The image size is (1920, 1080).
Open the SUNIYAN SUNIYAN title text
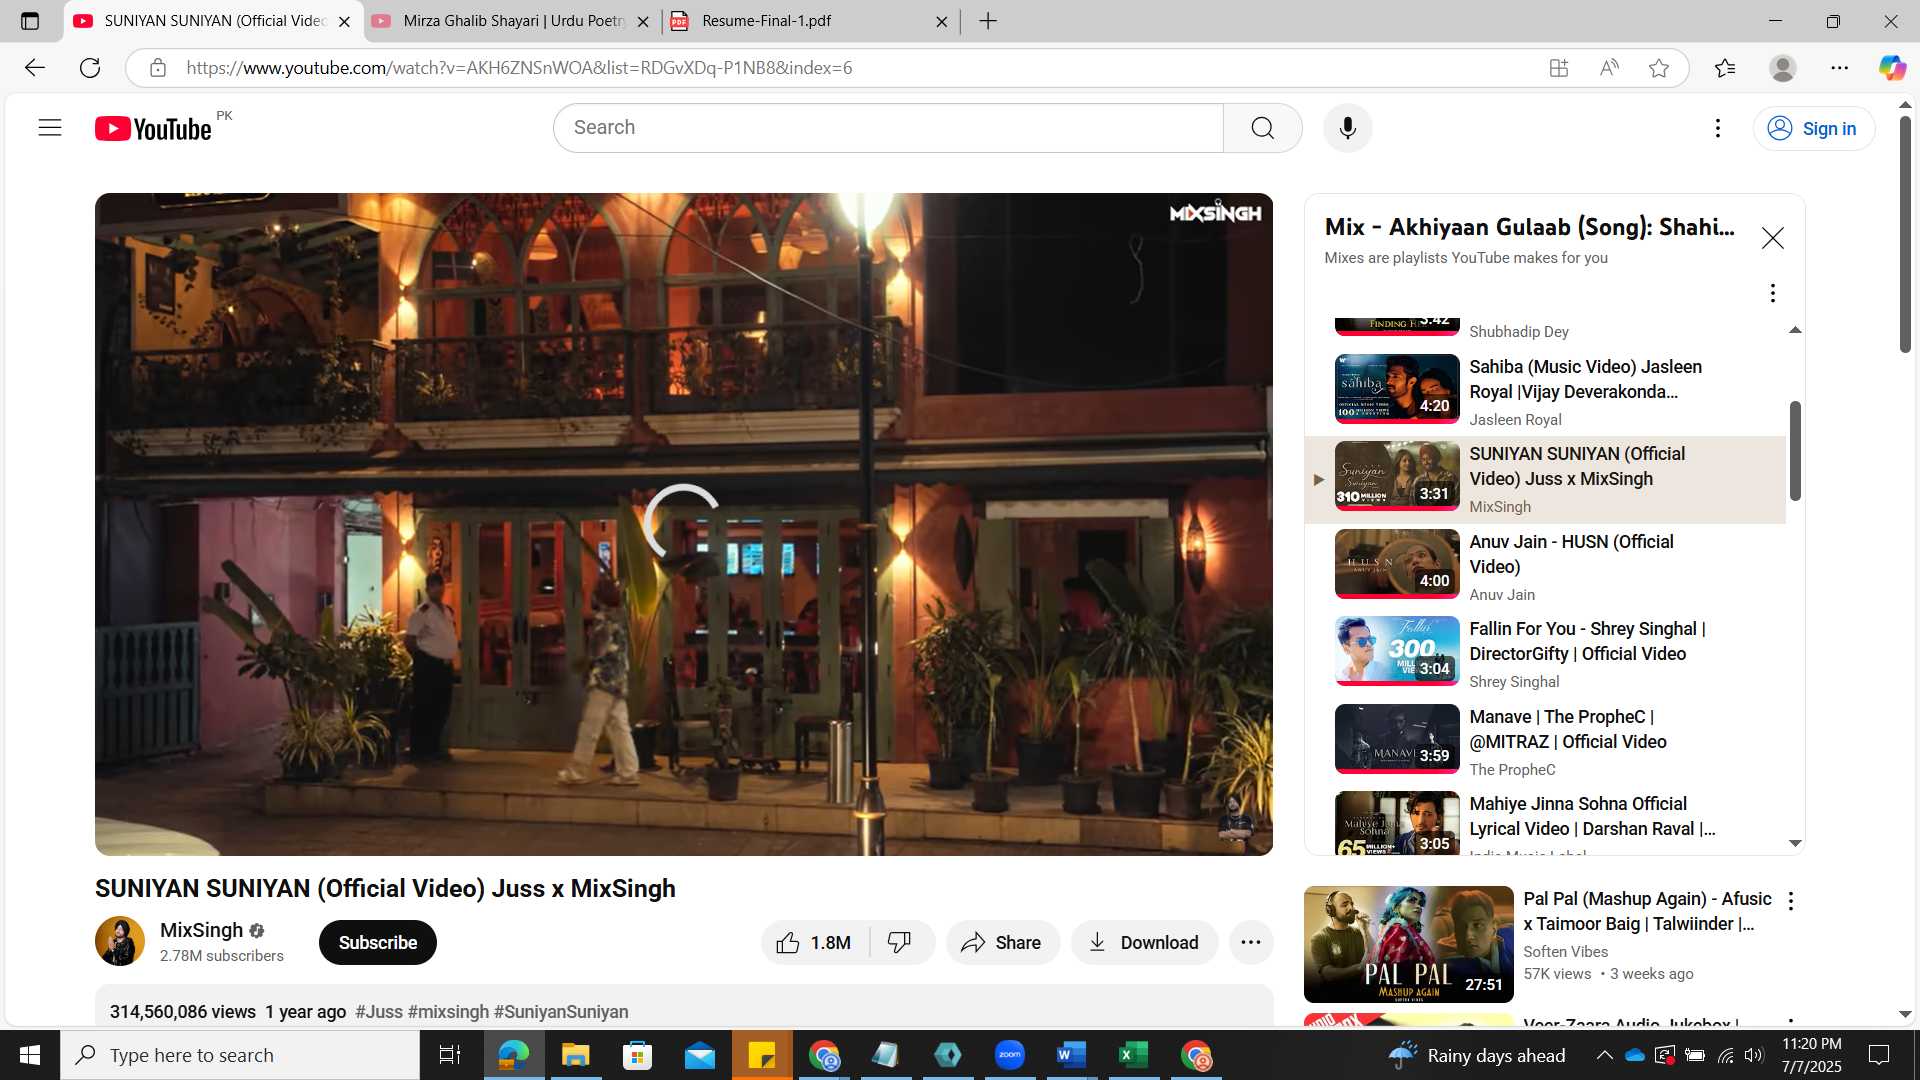[385, 889]
